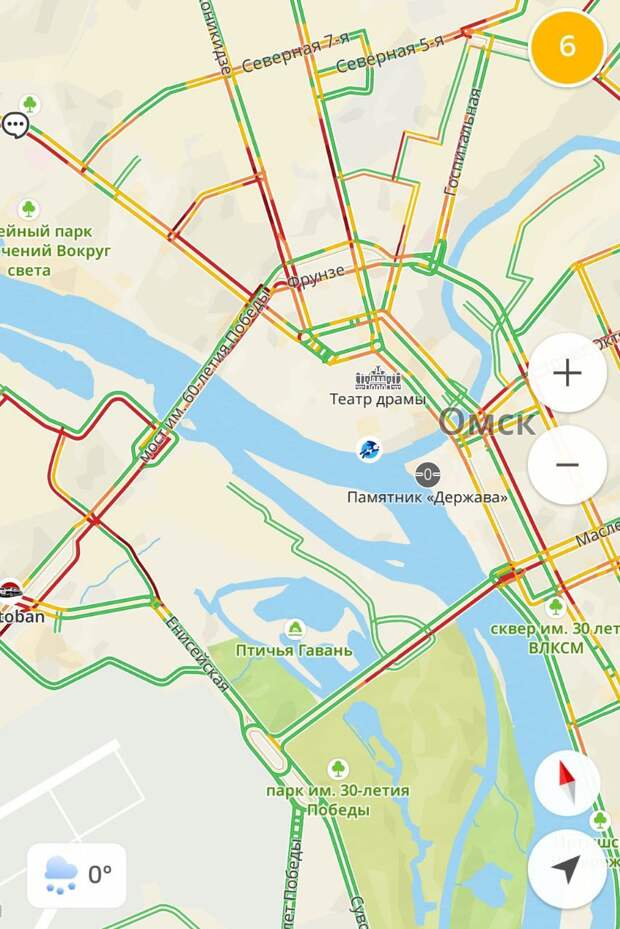Open the road chat speech bubble marker
This screenshot has height=929, width=620.
(14, 125)
